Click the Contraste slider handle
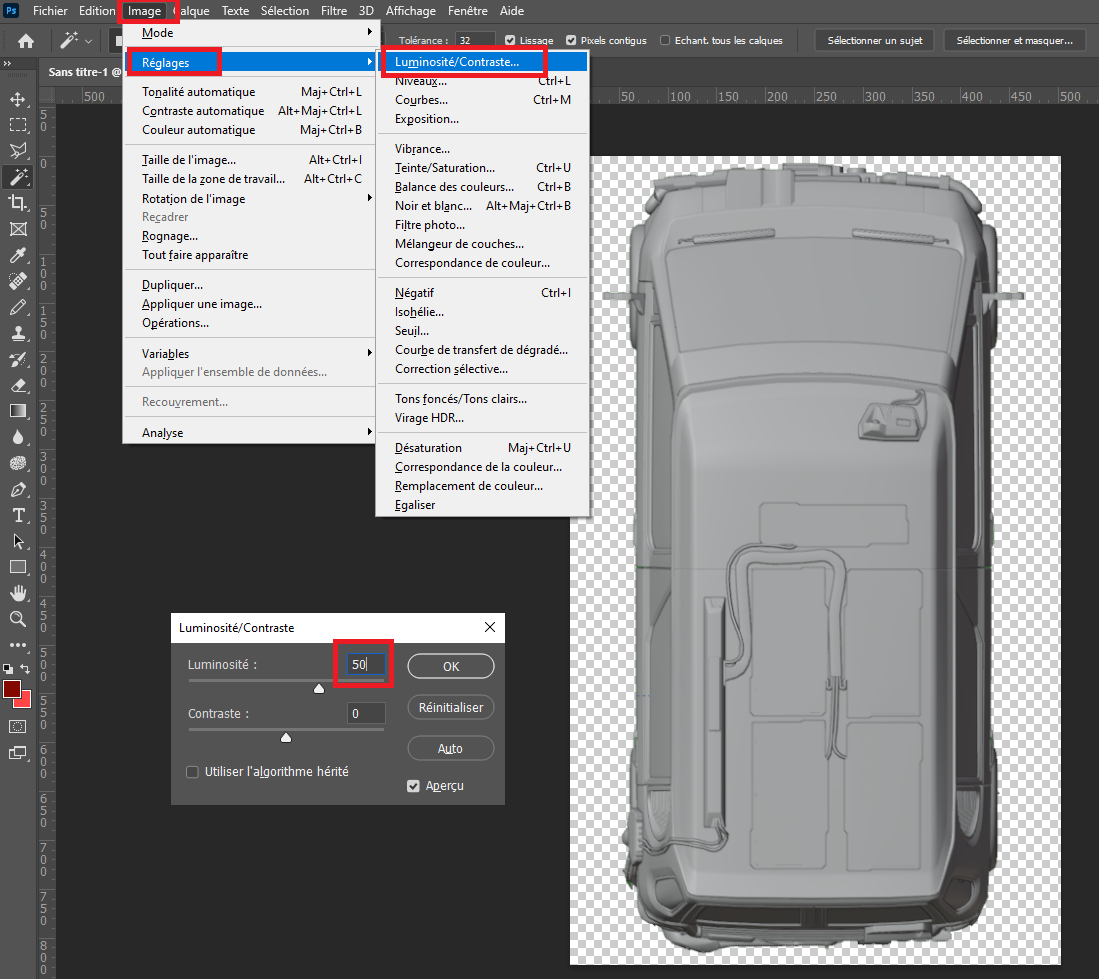The width and height of the screenshot is (1099, 979). [286, 738]
